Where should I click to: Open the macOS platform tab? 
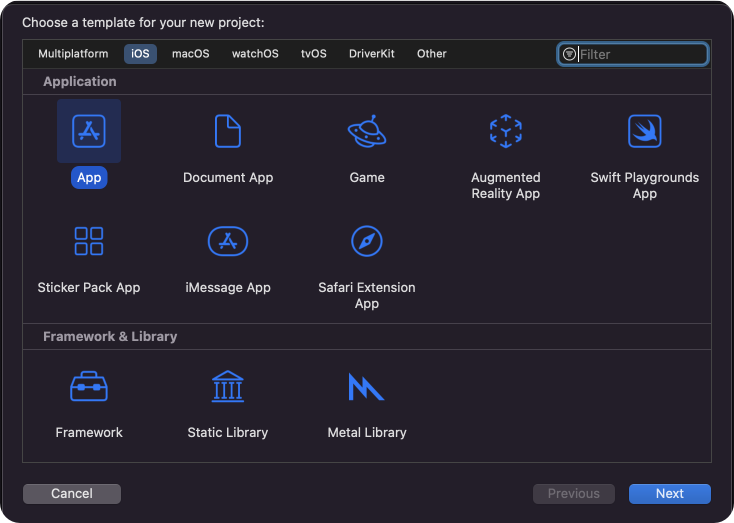tap(190, 54)
